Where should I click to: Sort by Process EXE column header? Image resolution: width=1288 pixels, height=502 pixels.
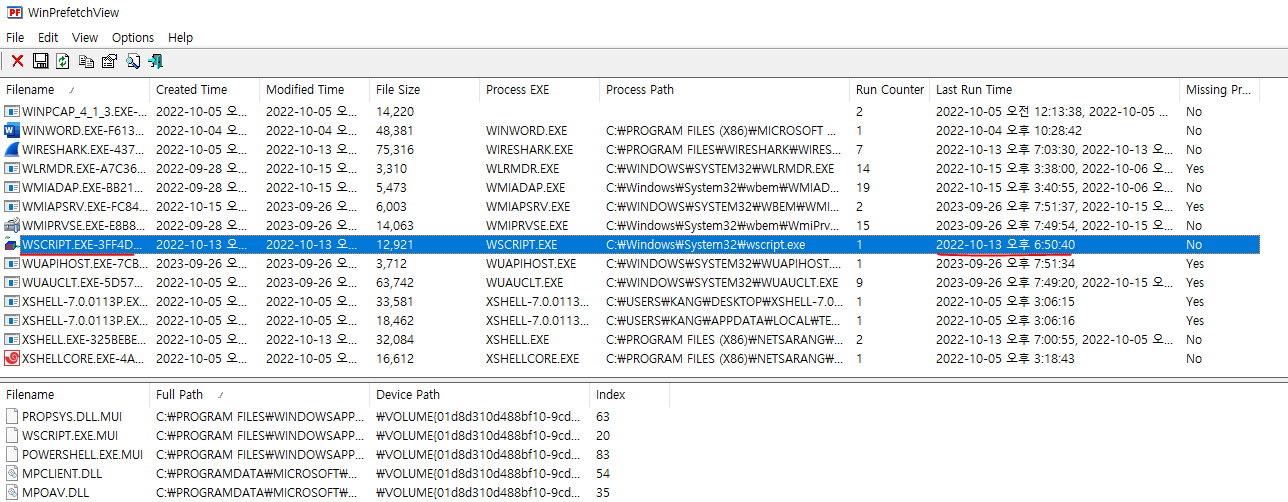click(539, 90)
